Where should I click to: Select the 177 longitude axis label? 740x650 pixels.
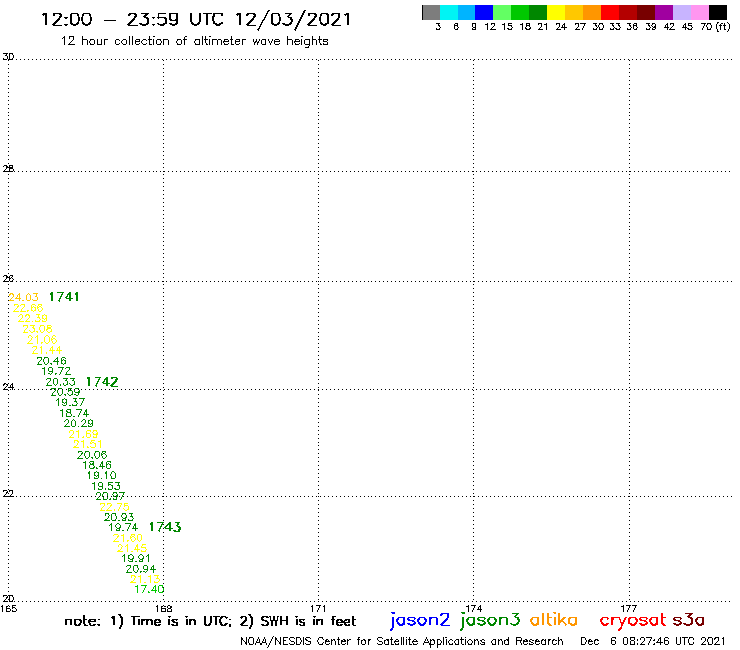pyautogui.click(x=629, y=609)
